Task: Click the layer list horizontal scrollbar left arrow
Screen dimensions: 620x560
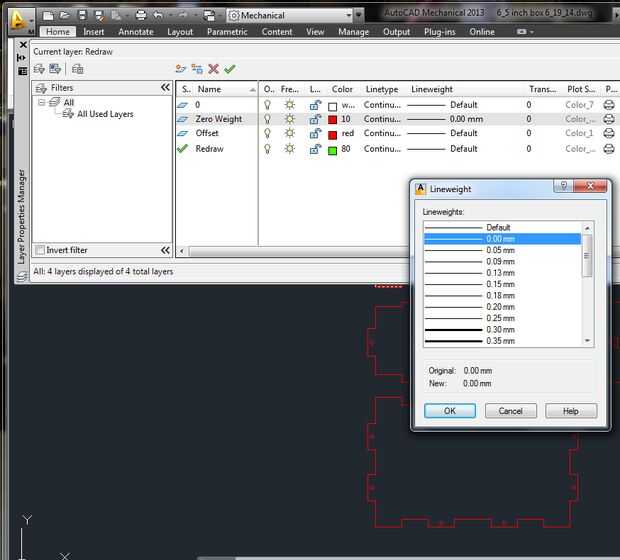Action: [x=182, y=251]
